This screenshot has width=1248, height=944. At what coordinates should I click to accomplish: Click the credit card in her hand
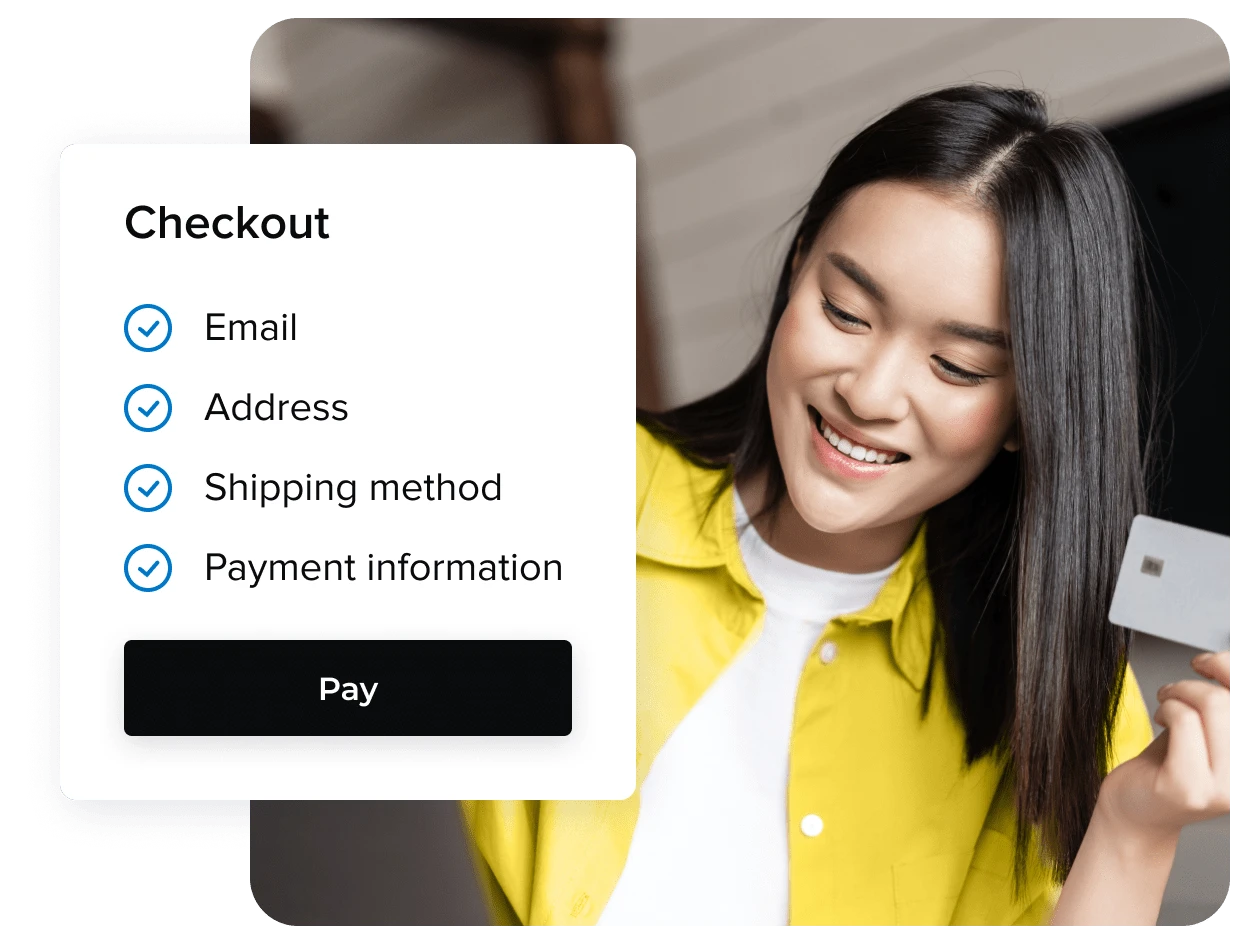(x=1170, y=582)
